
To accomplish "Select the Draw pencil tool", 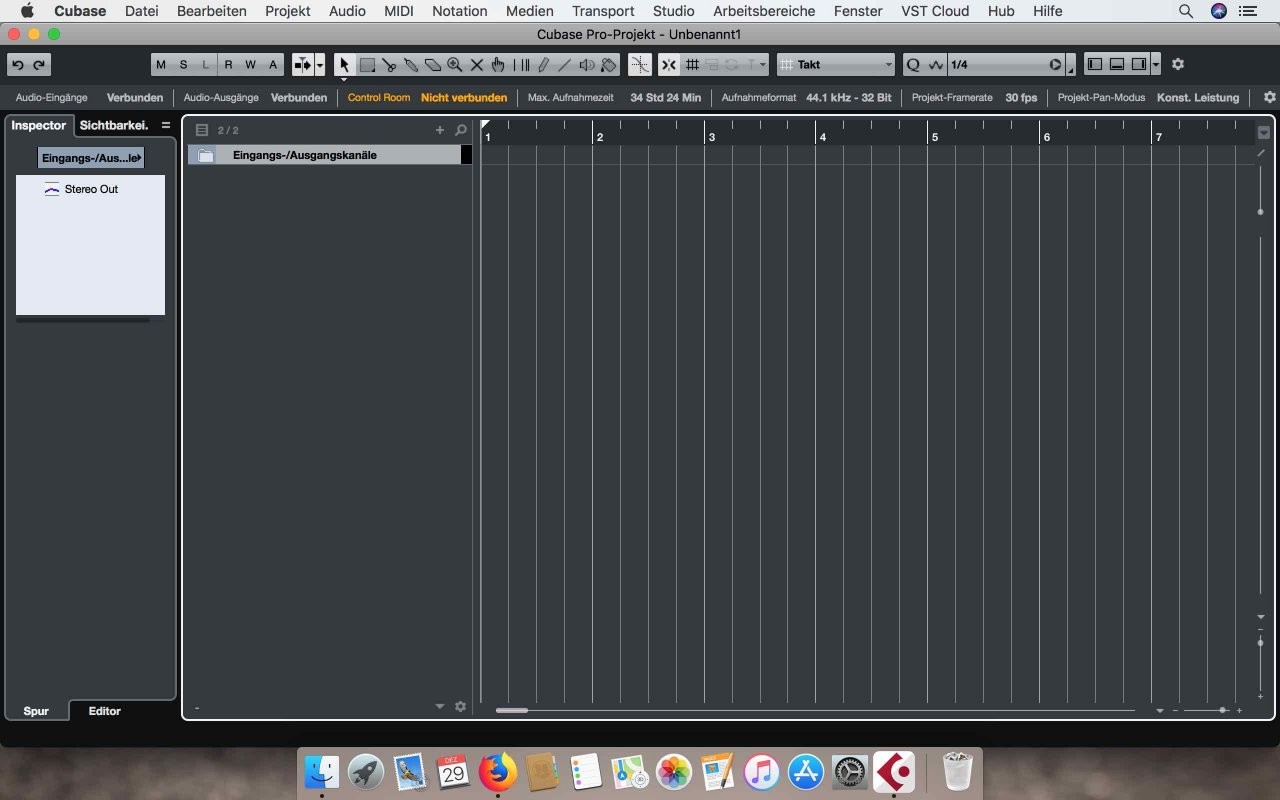I will coord(543,65).
